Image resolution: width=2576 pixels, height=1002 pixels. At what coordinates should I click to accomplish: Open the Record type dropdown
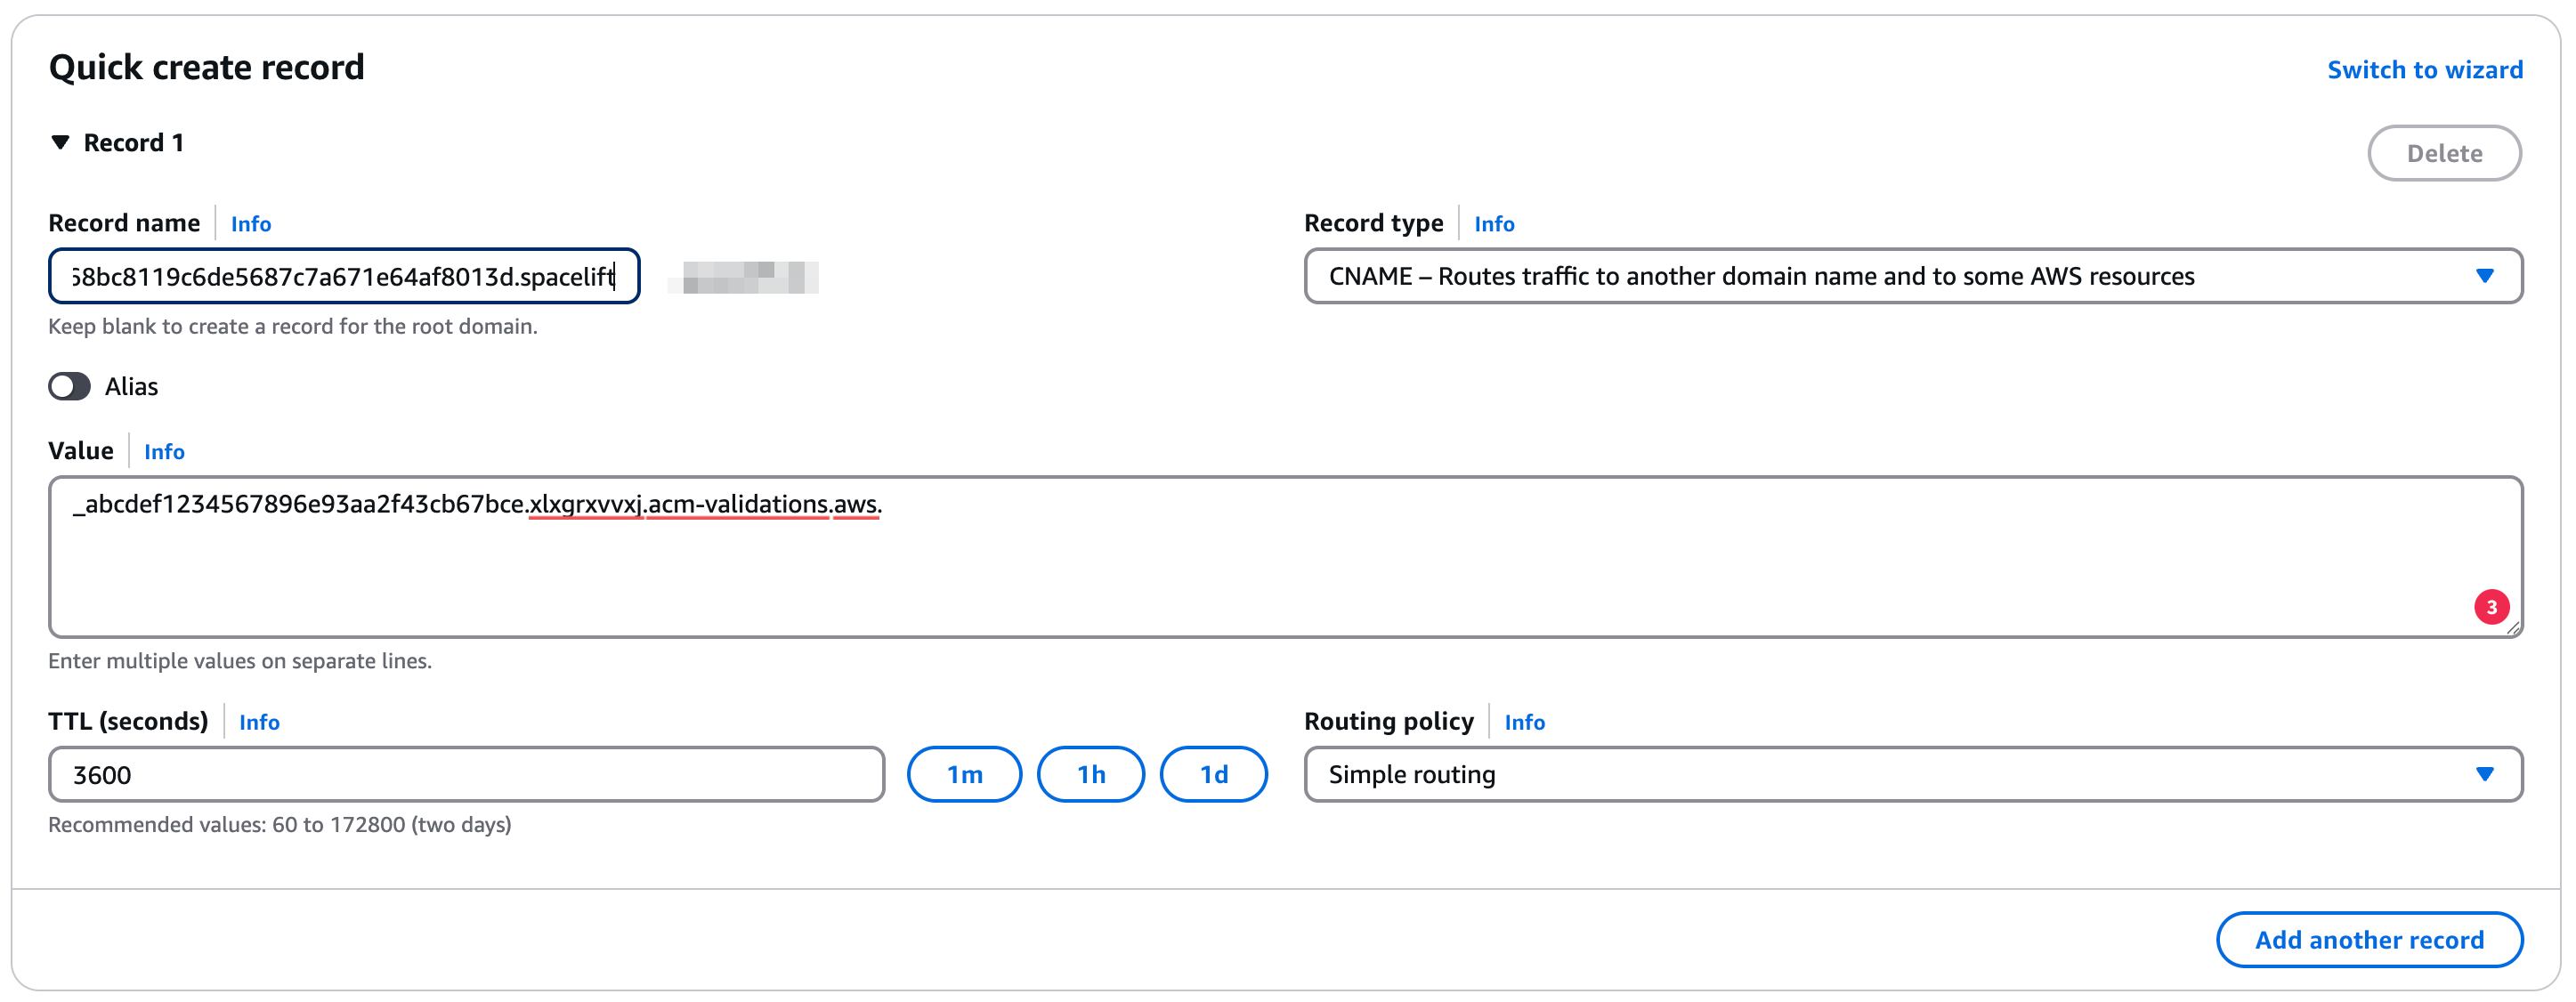[1911, 276]
